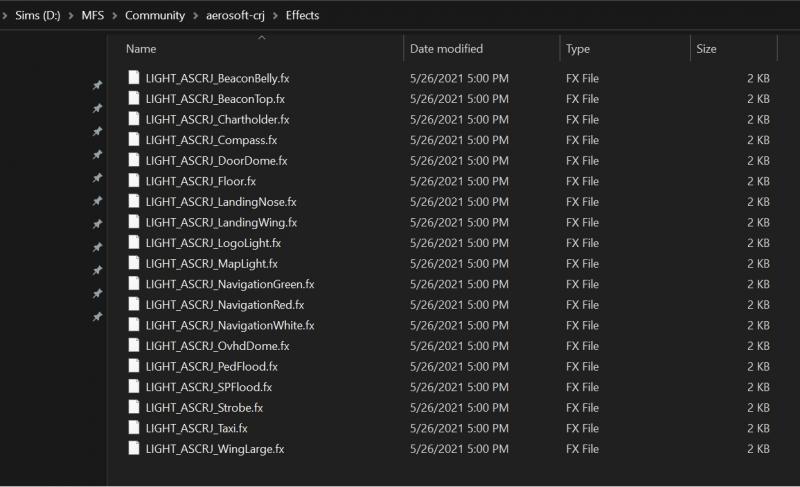Image resolution: width=800 pixels, height=487 pixels.
Task: Navigate to MFS in the address bar
Action: pos(93,15)
